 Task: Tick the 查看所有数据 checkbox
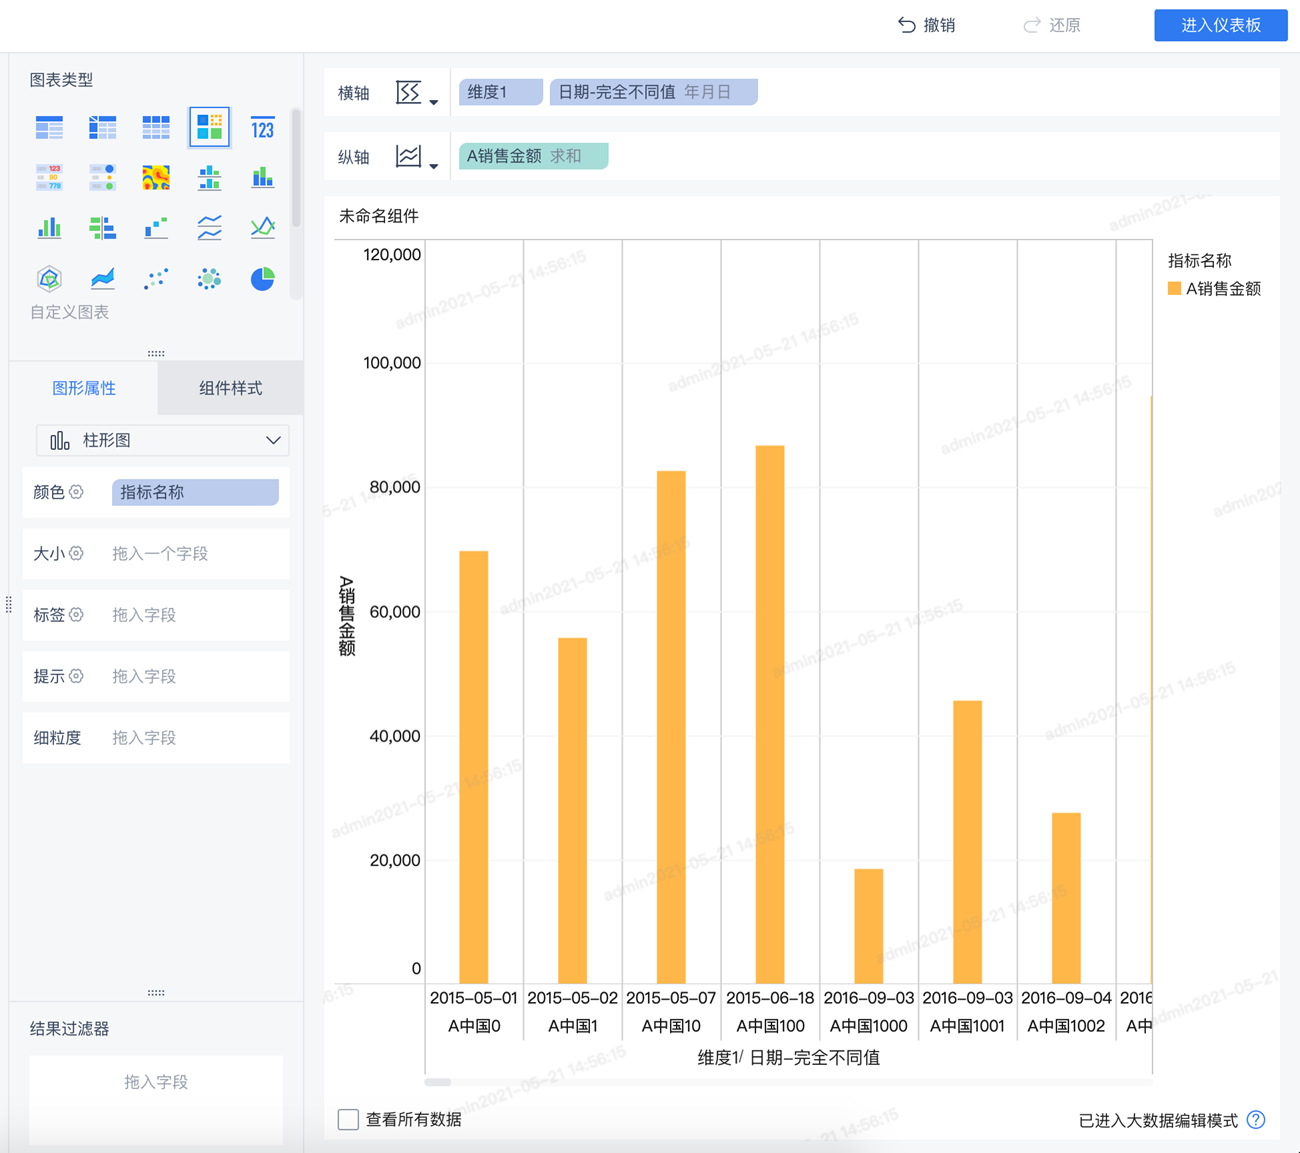pyautogui.click(x=348, y=1119)
